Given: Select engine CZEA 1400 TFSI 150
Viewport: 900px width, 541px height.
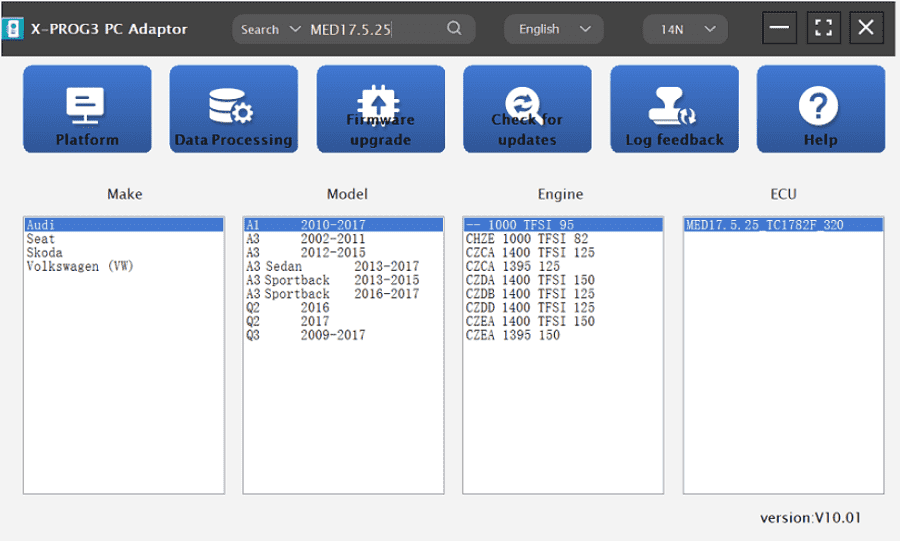Looking at the screenshot, I should [563, 321].
